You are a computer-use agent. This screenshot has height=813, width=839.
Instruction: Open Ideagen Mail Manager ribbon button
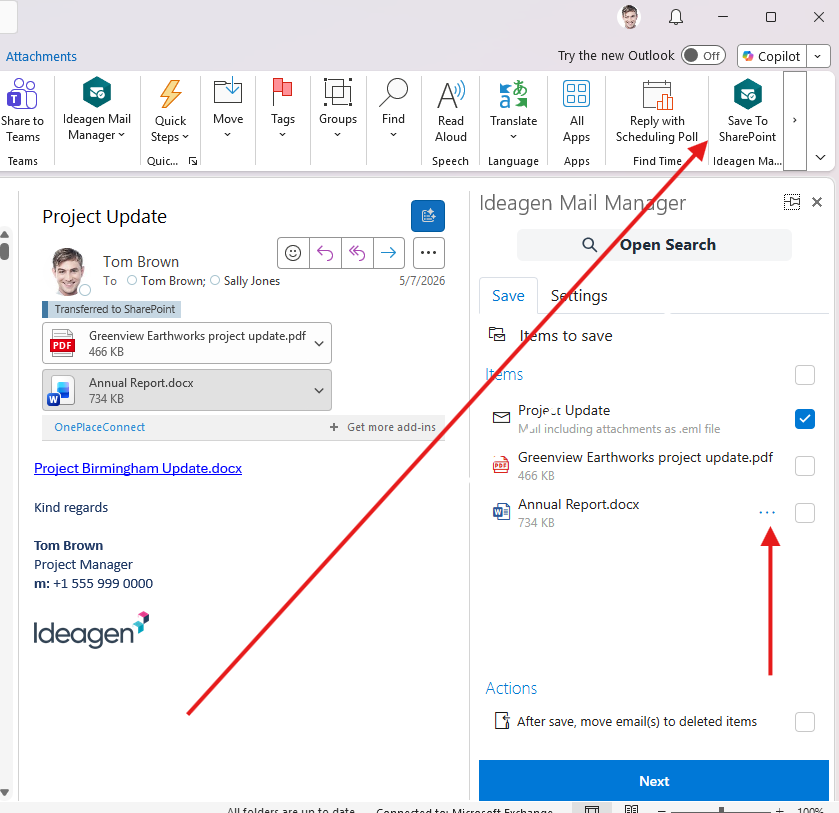(96, 110)
